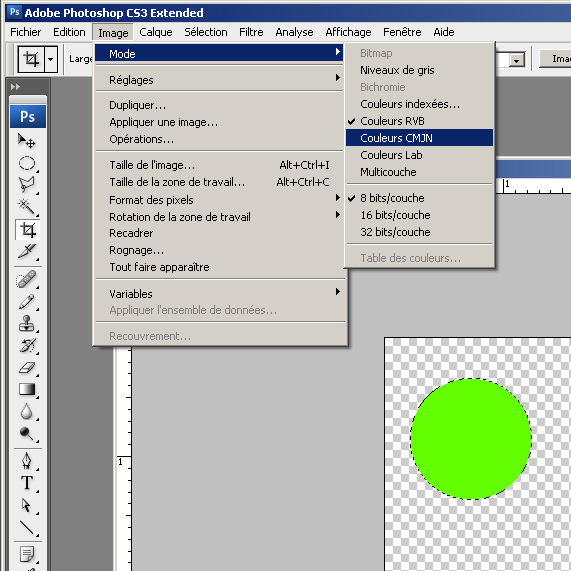This screenshot has height=571, width=571.
Task: Choose Rognage… menu entry
Action: point(219,250)
